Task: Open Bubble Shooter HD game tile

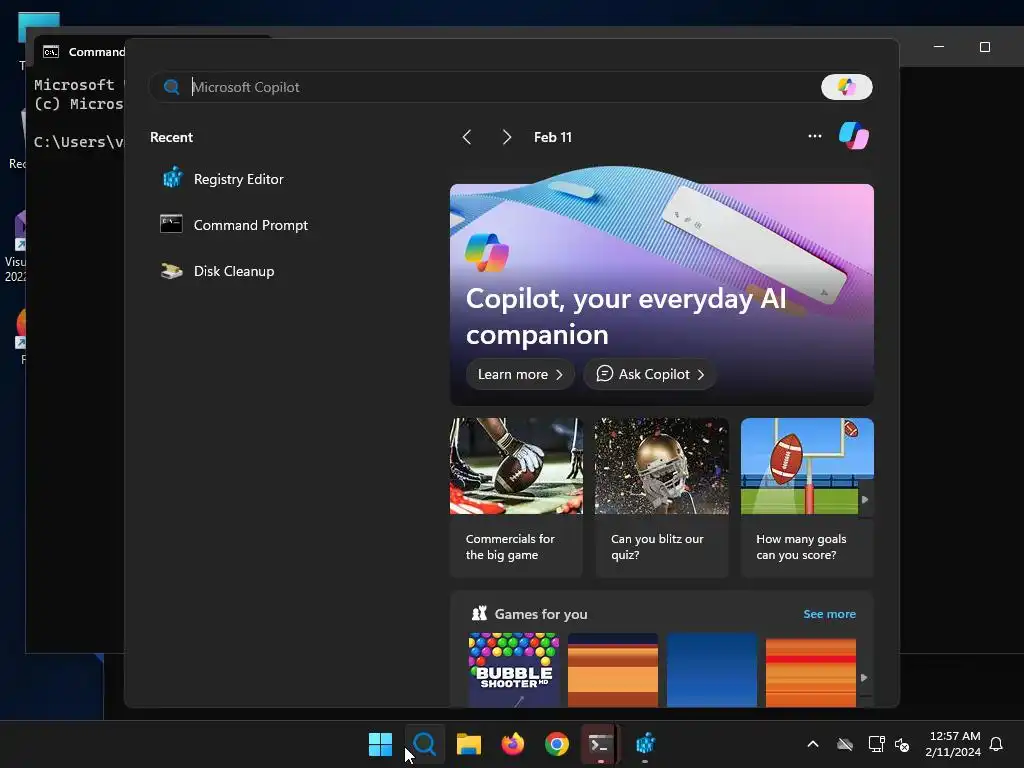Action: click(x=514, y=670)
